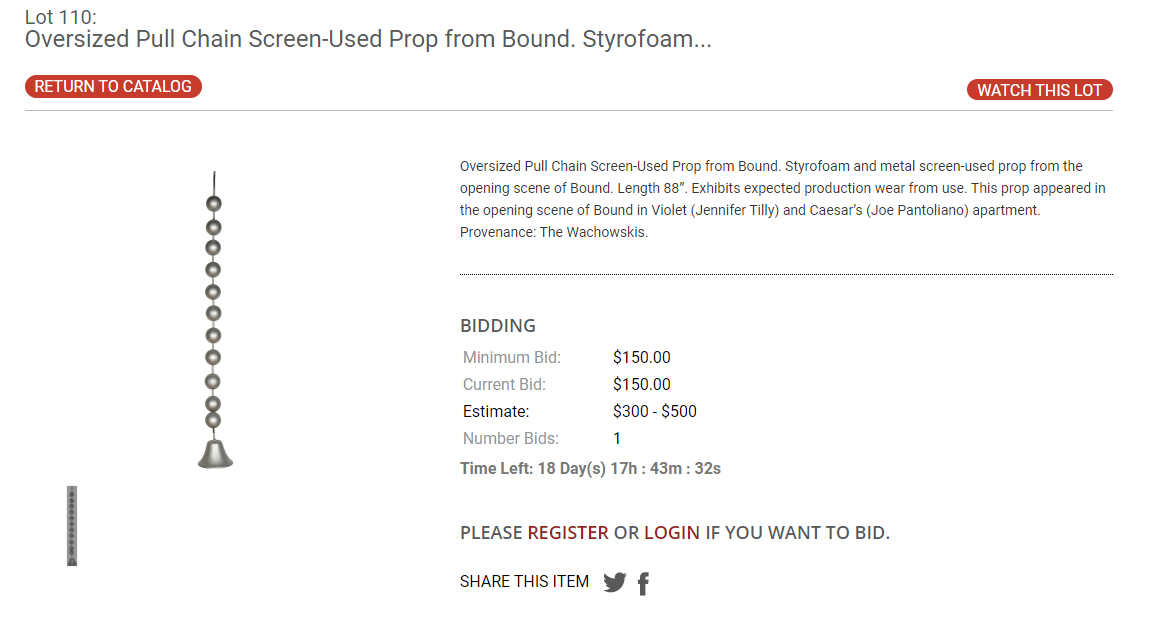Image resolution: width=1153 pixels, height=644 pixels.
Task: Open the Register link
Action: click(x=568, y=533)
